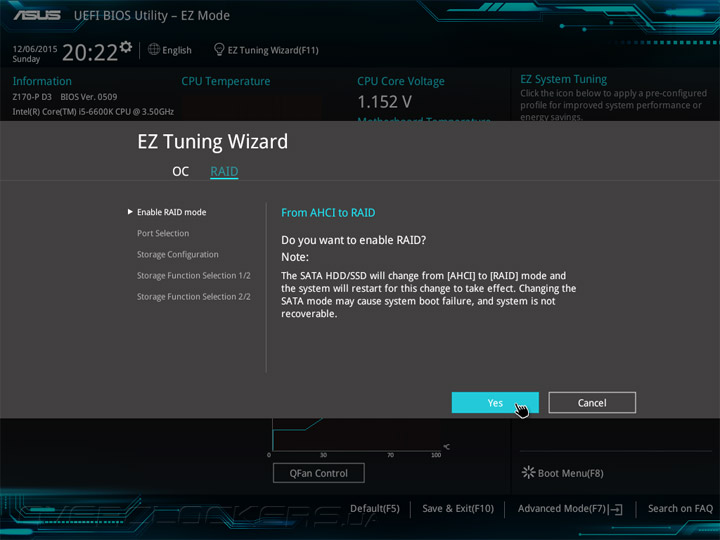This screenshot has width=720, height=540.
Task: Confirm enabling RAID with Yes
Action: click(x=495, y=403)
